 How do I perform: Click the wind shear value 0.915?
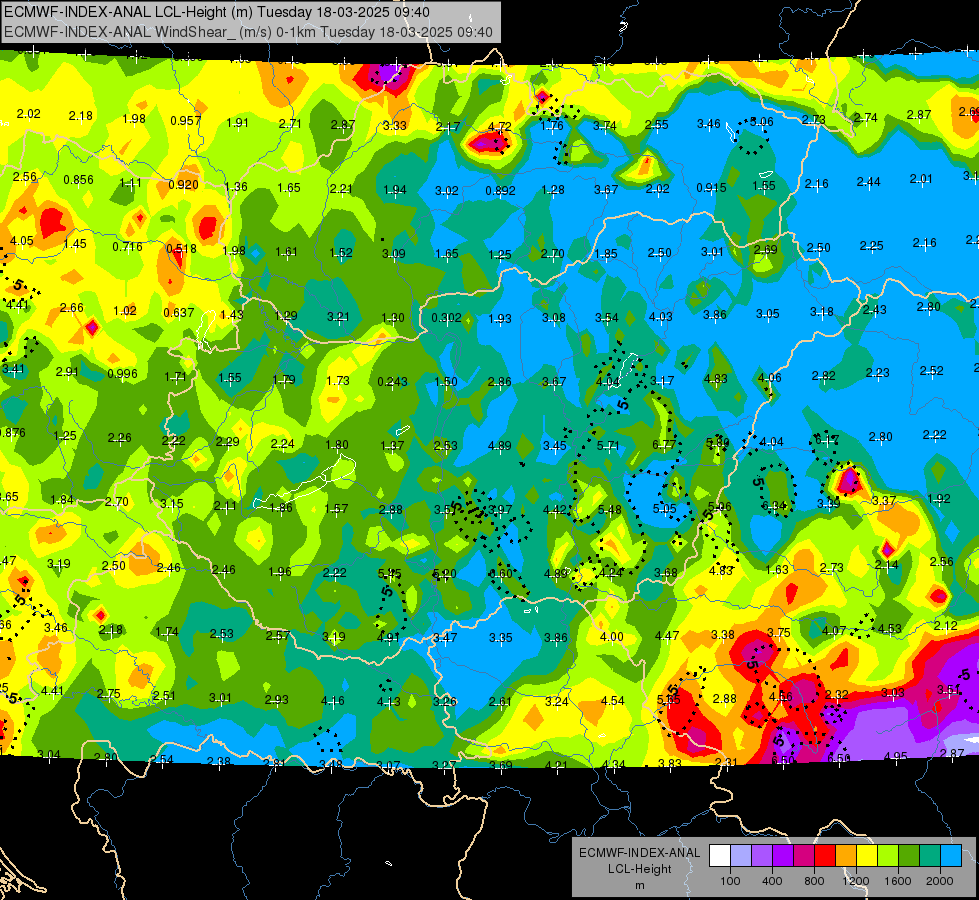711,187
